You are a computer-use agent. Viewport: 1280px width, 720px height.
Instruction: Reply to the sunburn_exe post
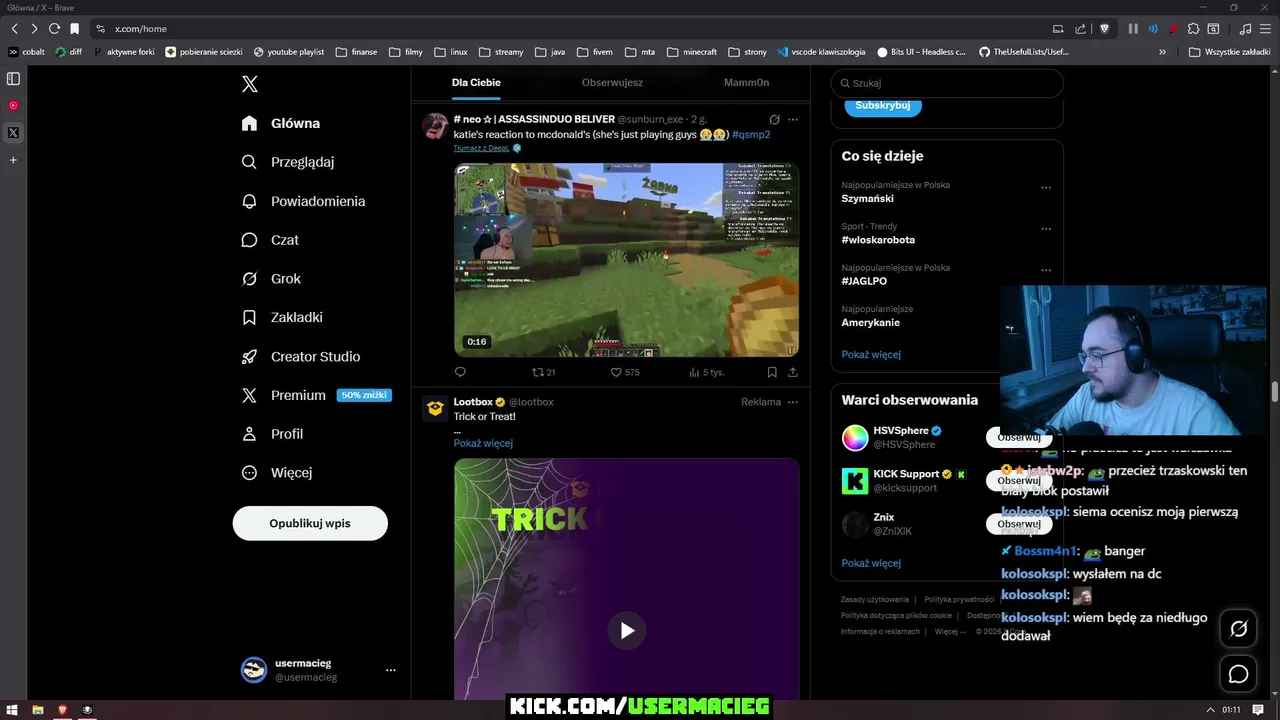[x=460, y=372]
